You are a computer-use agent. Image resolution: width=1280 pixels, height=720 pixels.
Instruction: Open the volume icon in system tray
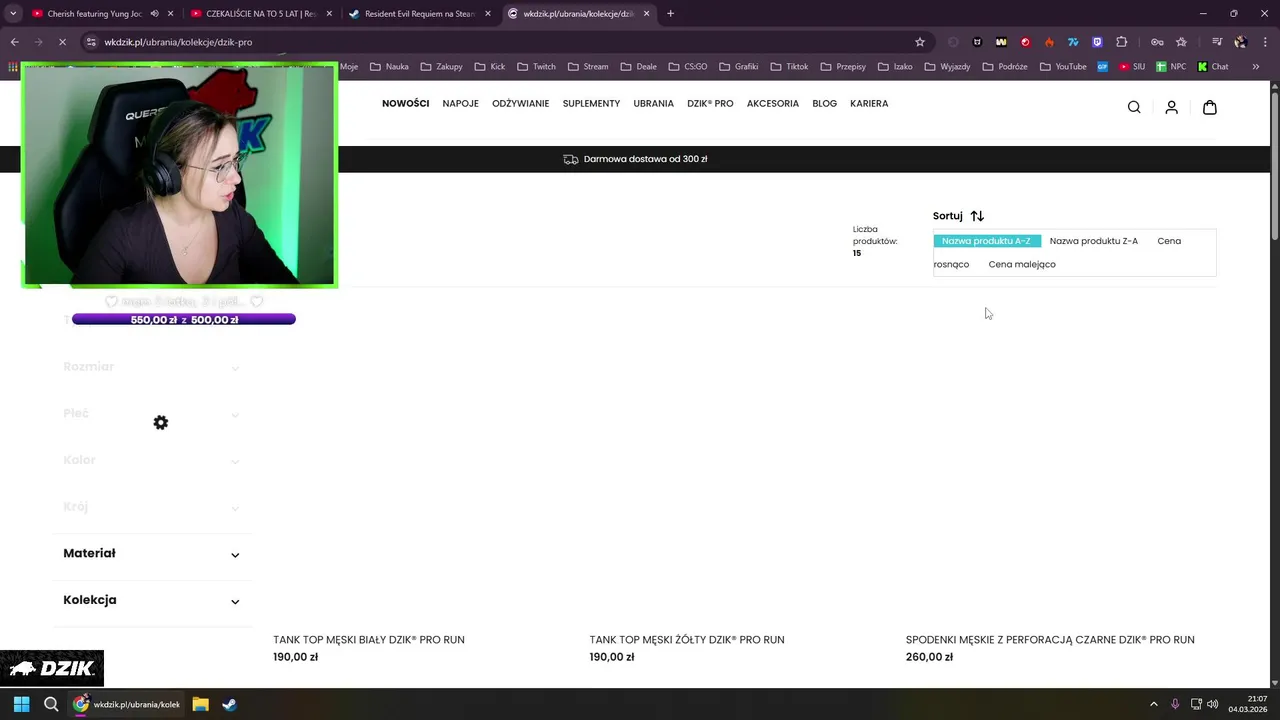click(1213, 704)
